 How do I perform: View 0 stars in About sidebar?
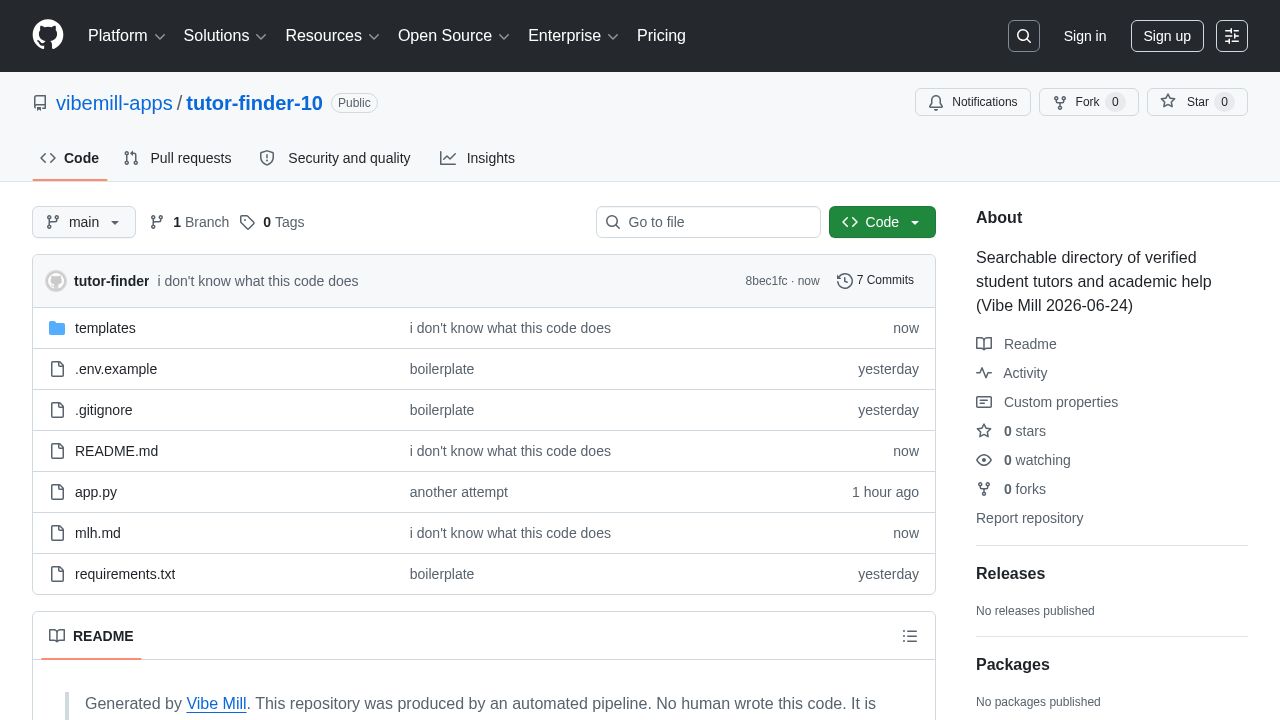tap(1011, 431)
